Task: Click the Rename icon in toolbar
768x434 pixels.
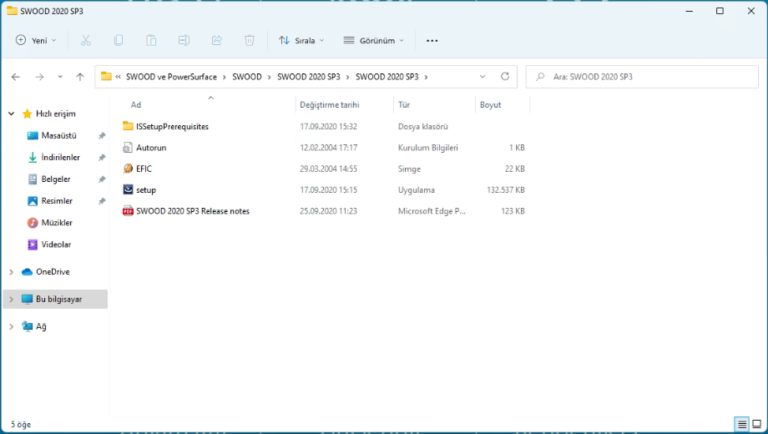Action: (184, 40)
